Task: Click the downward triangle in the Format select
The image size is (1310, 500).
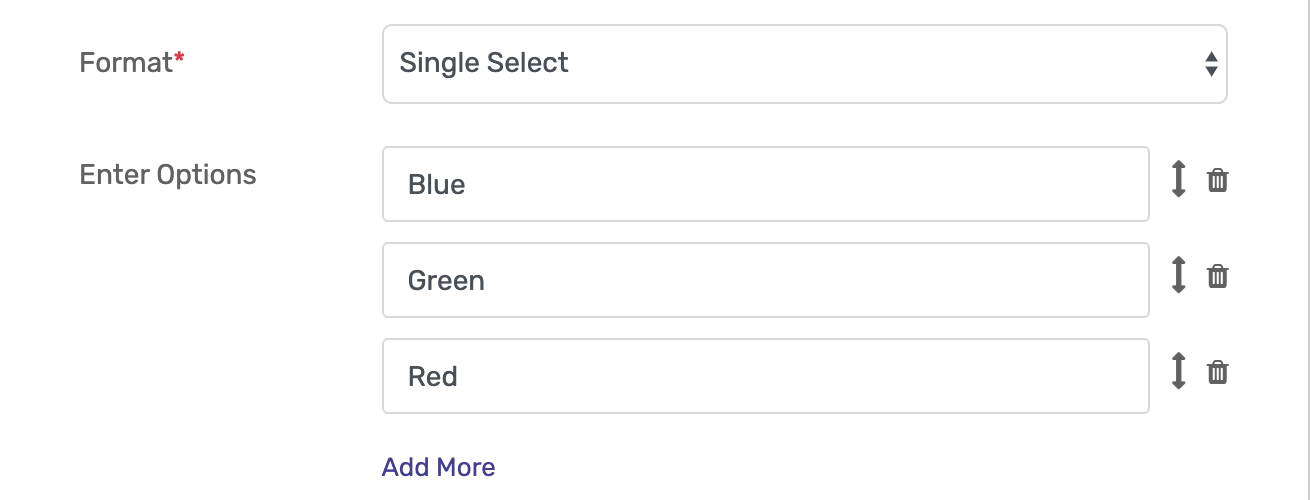Action: point(1211,71)
